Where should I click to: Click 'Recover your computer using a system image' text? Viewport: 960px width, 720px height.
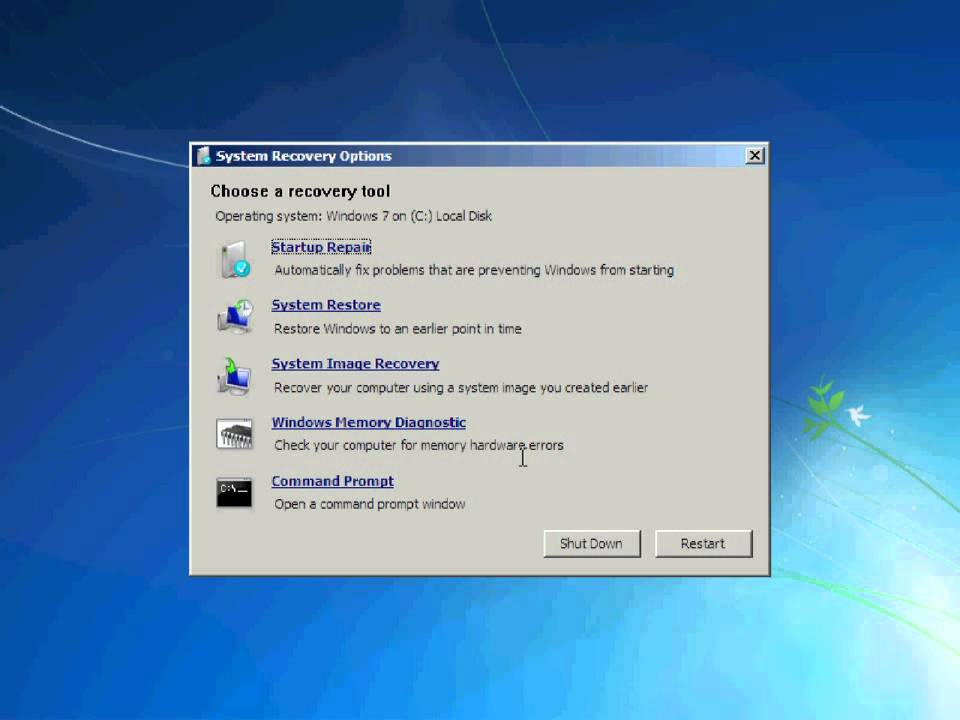pos(461,388)
